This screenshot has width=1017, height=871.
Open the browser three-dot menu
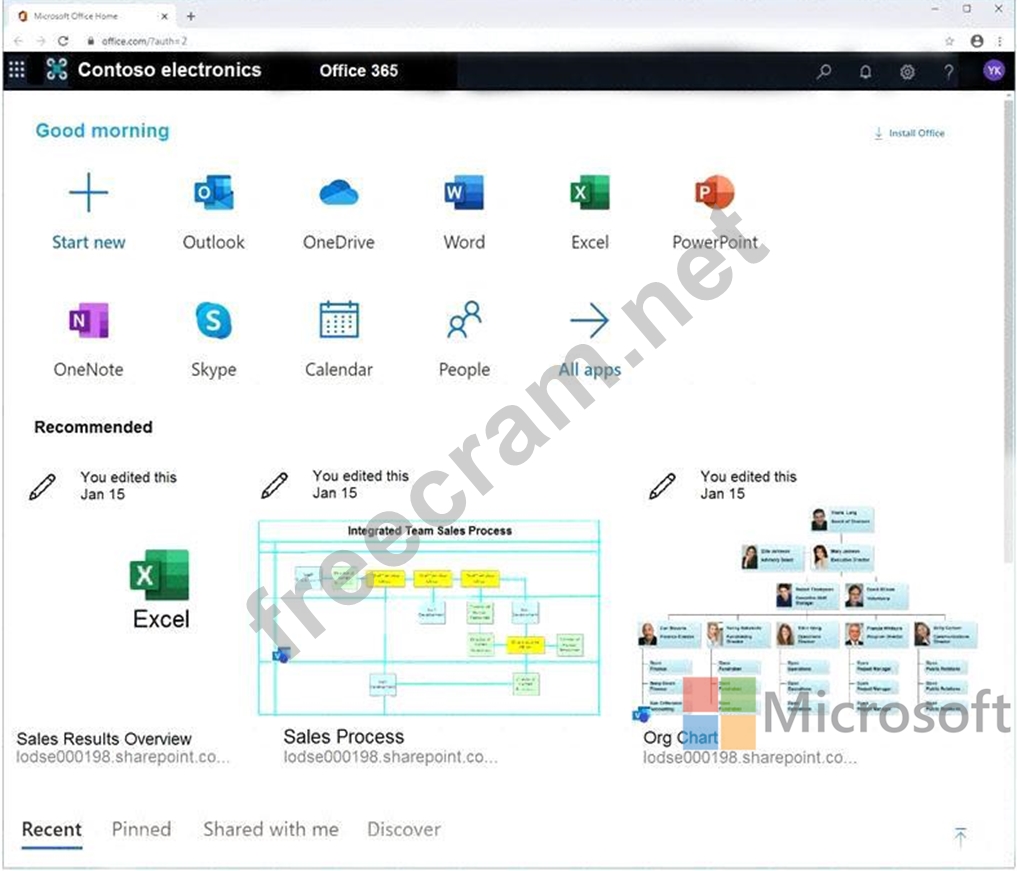tap(999, 41)
